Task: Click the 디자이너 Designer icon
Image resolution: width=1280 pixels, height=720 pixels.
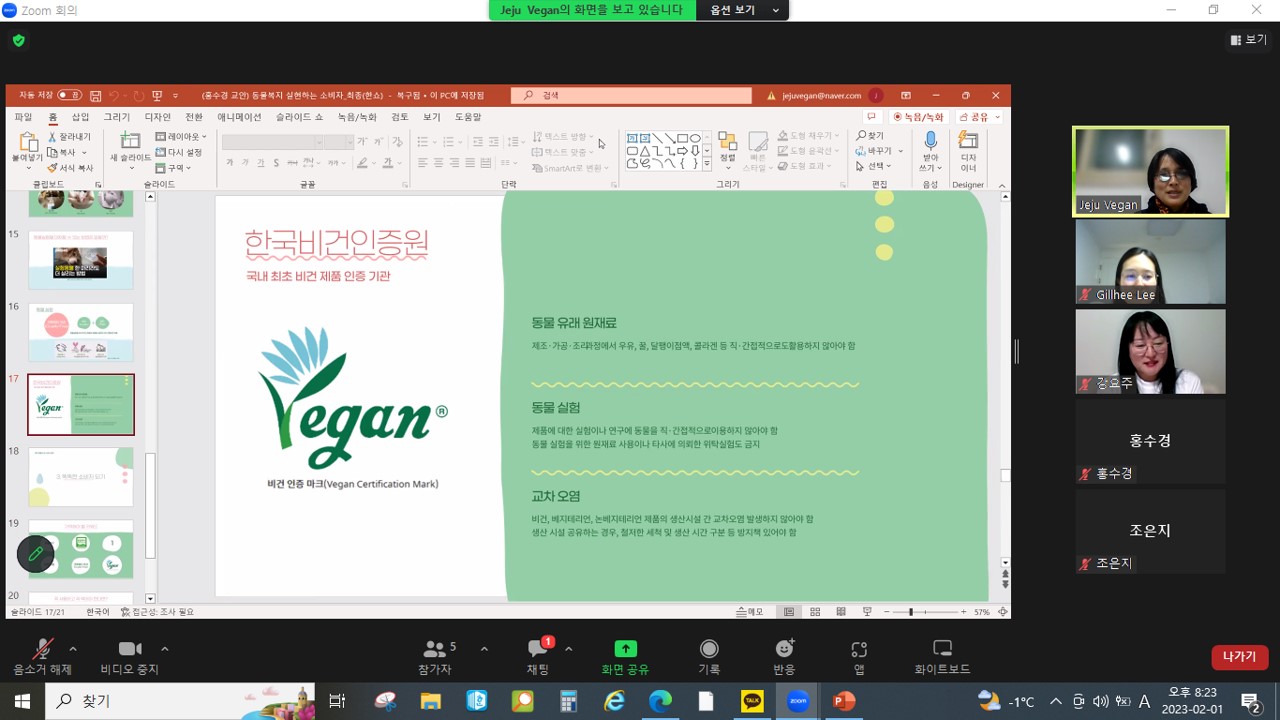Action: click(968, 141)
